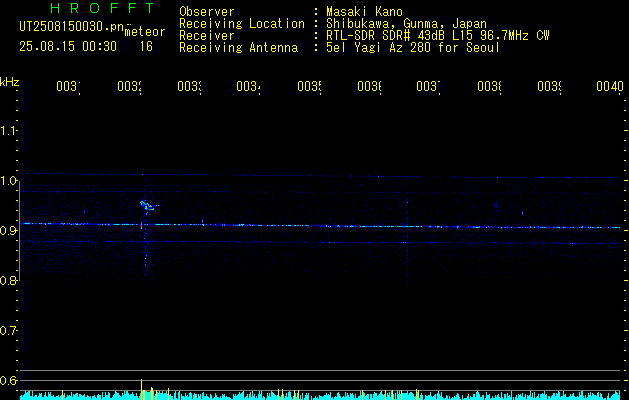Click the kHz axis unit label
This screenshot has width=629, height=400.
coord(9,83)
